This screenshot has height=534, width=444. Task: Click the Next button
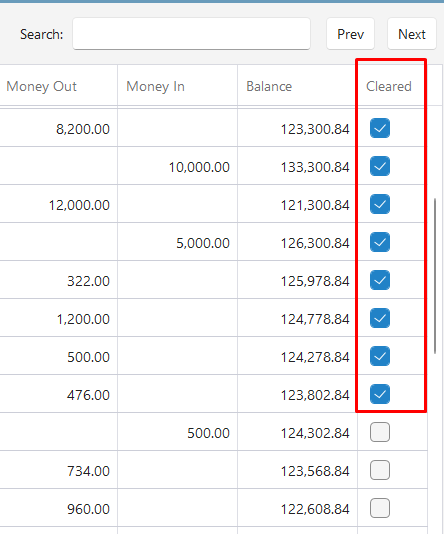tap(412, 34)
